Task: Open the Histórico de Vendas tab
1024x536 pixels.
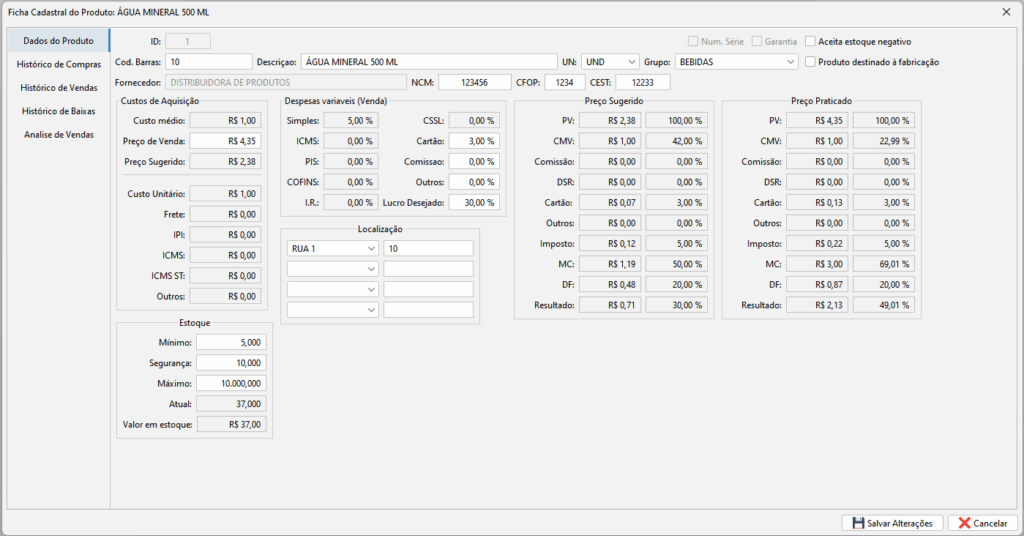Action: coord(58,88)
